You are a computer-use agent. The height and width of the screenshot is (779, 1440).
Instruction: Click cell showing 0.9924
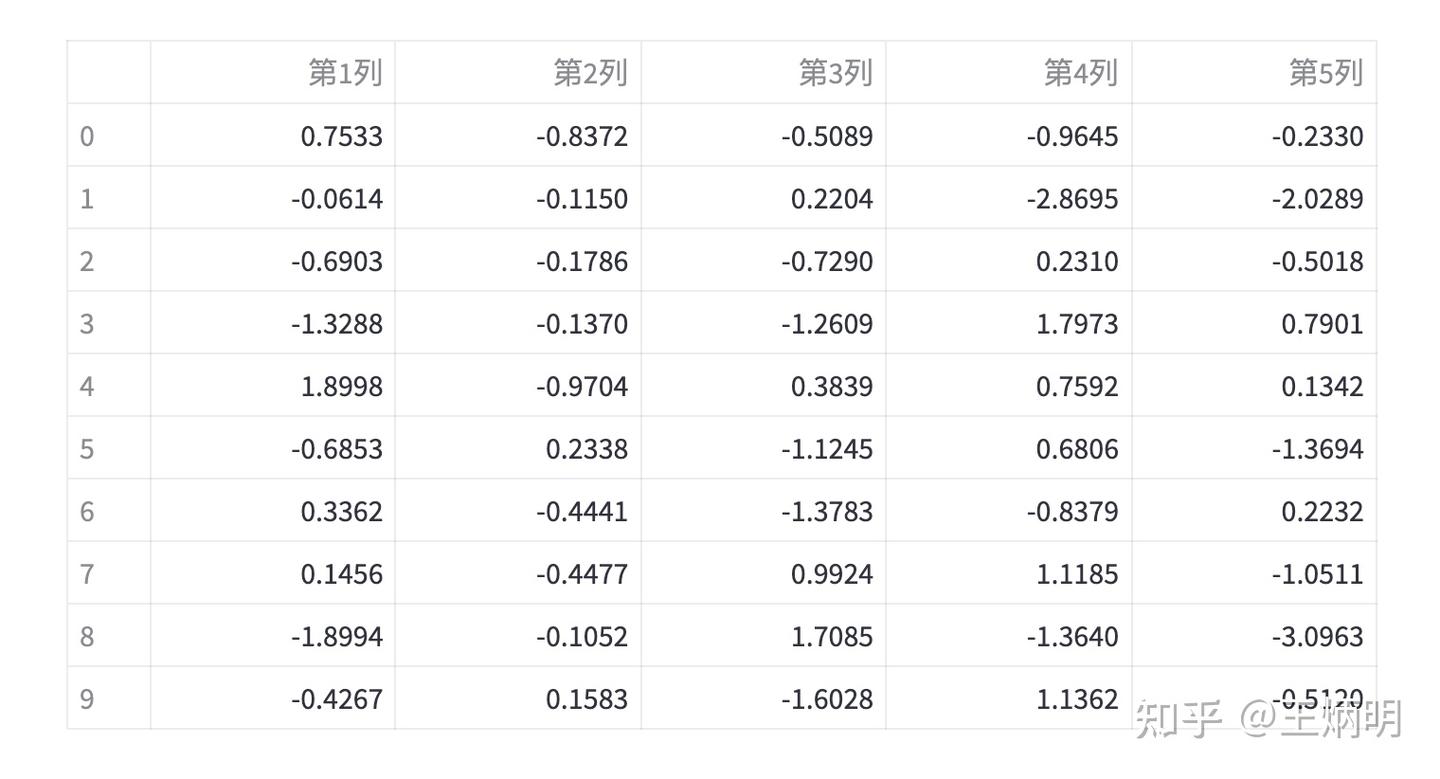click(763, 573)
